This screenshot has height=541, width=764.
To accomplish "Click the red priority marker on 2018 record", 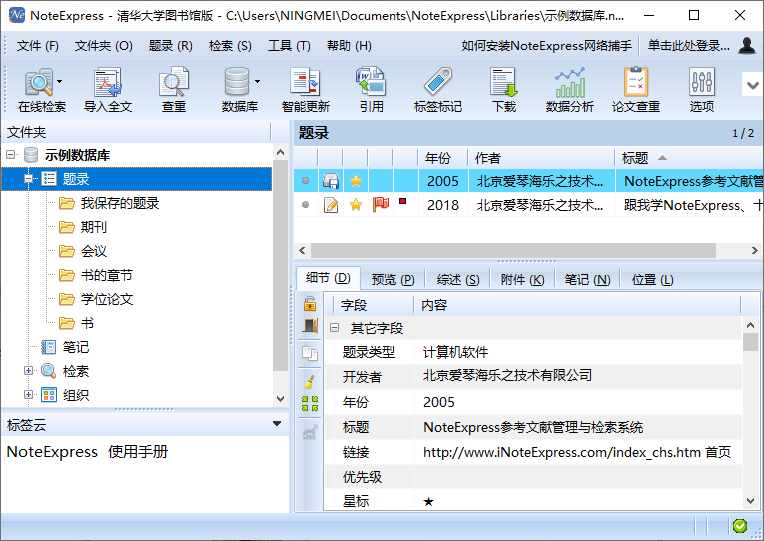I will click(402, 203).
